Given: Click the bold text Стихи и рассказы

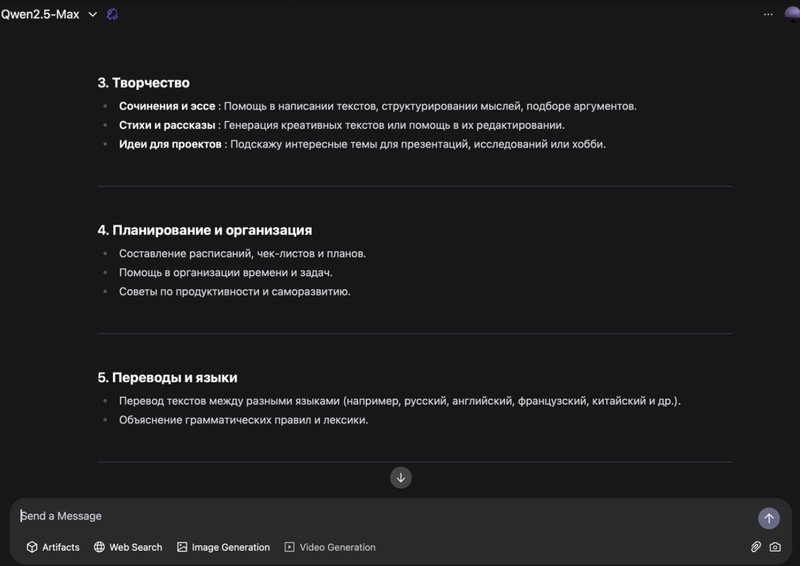Looking at the screenshot, I should pyautogui.click(x=167, y=125).
